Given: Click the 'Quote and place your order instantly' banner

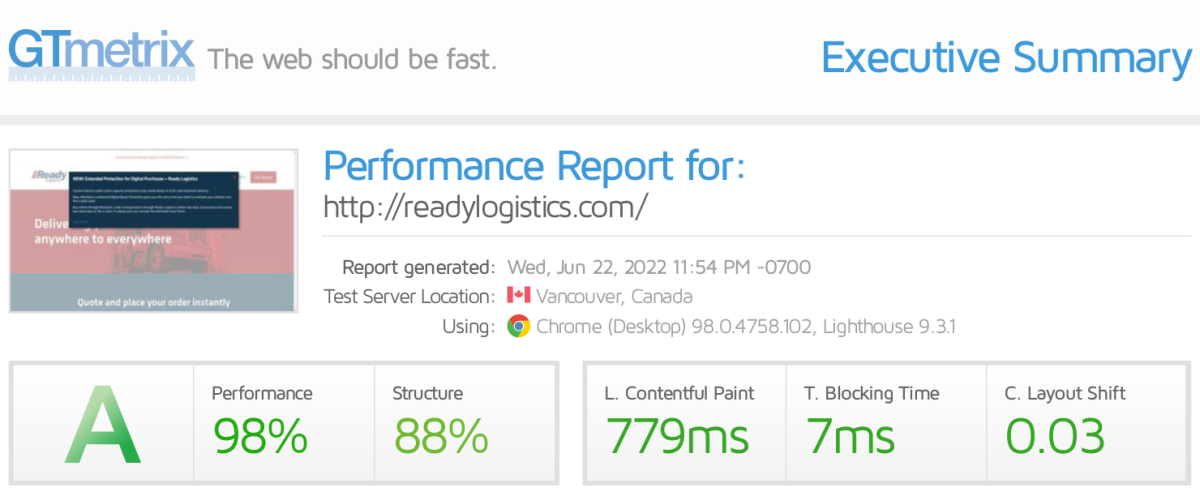Looking at the screenshot, I should [153, 301].
